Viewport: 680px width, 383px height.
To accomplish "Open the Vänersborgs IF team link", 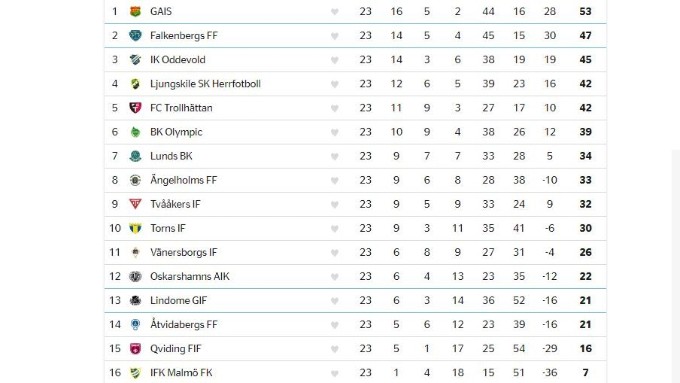I will coord(183,252).
